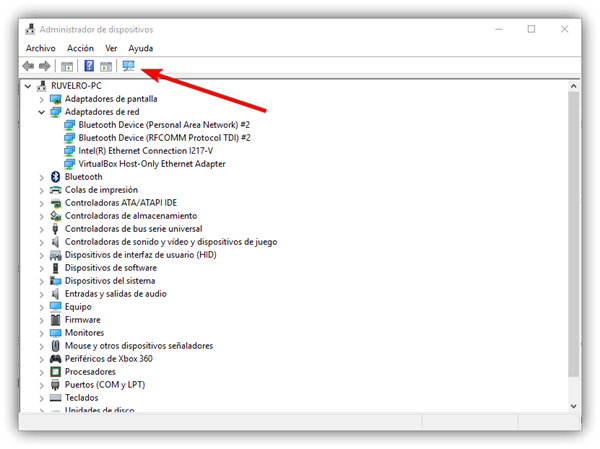This screenshot has height=449, width=600.
Task: Click the speaker icon of Controladoras de sonido
Action: click(55, 242)
